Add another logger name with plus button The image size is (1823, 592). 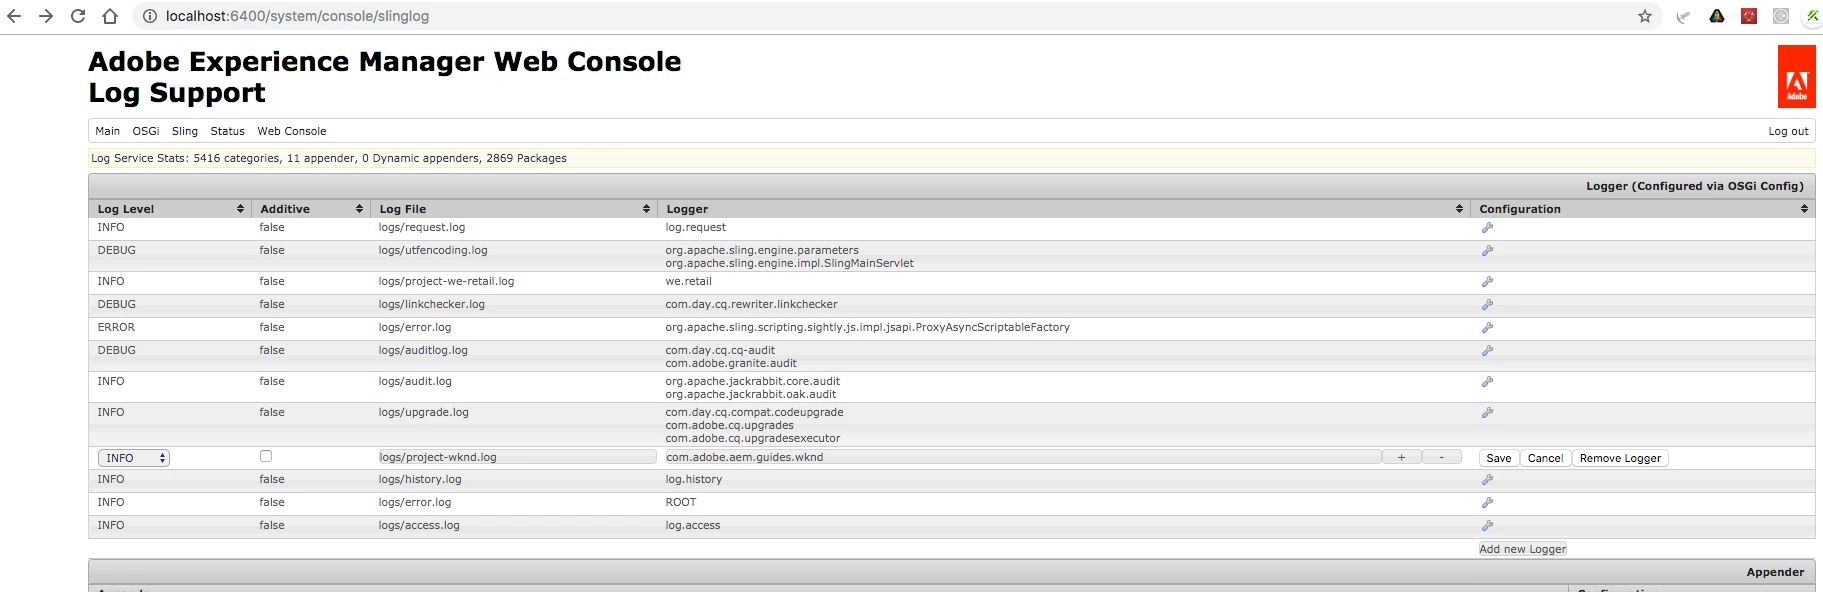[x=1401, y=457]
